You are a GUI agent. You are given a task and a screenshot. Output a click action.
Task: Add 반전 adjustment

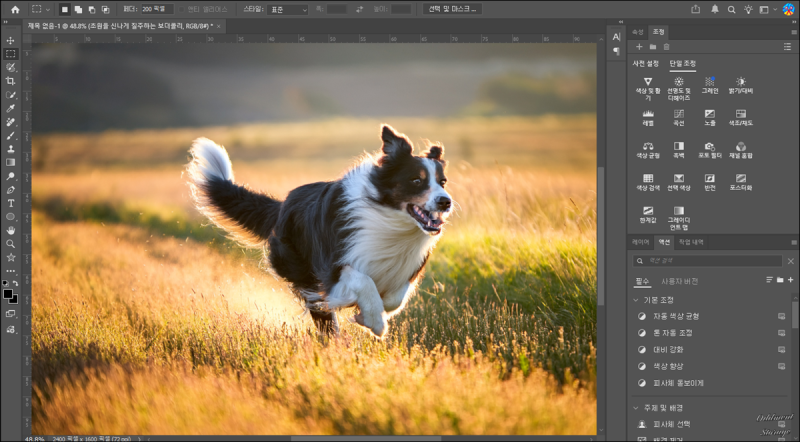(710, 182)
